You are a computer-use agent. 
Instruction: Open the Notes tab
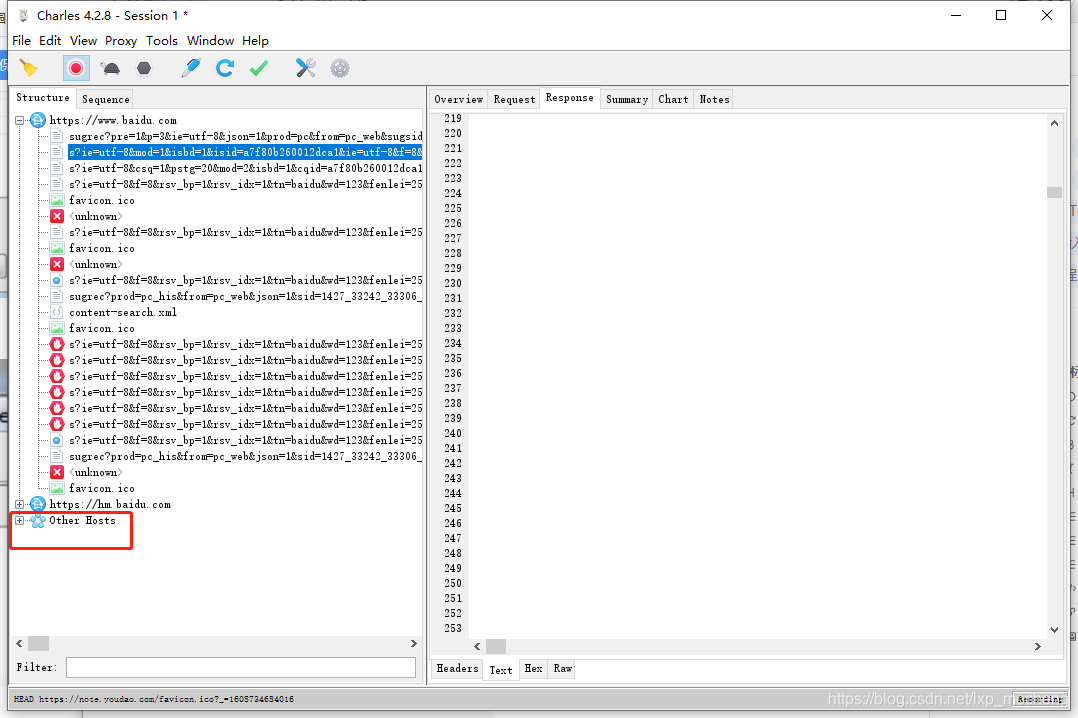point(714,99)
